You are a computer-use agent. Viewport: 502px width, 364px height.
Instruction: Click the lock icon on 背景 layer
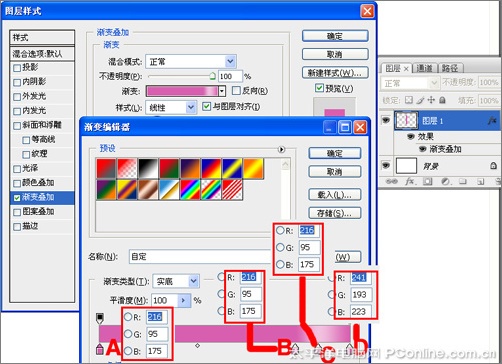pyautogui.click(x=494, y=165)
